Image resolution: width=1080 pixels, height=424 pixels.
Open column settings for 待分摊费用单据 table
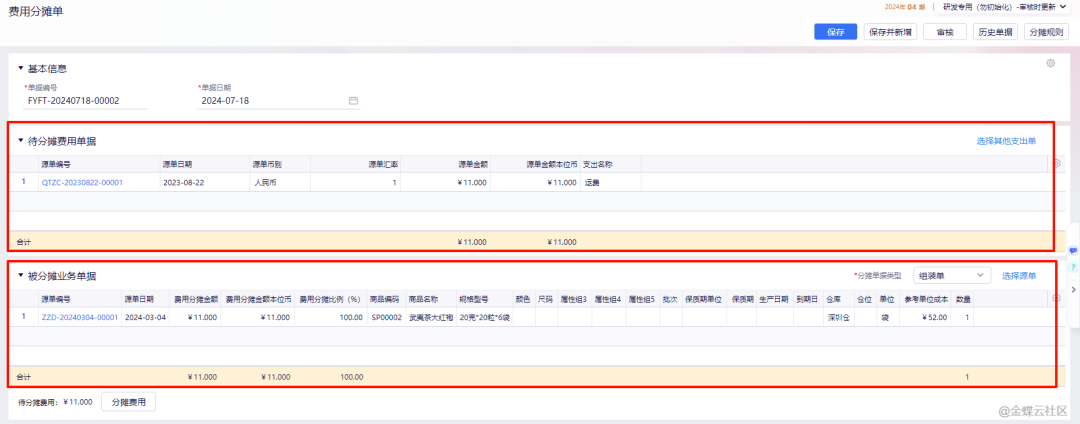tap(1057, 163)
